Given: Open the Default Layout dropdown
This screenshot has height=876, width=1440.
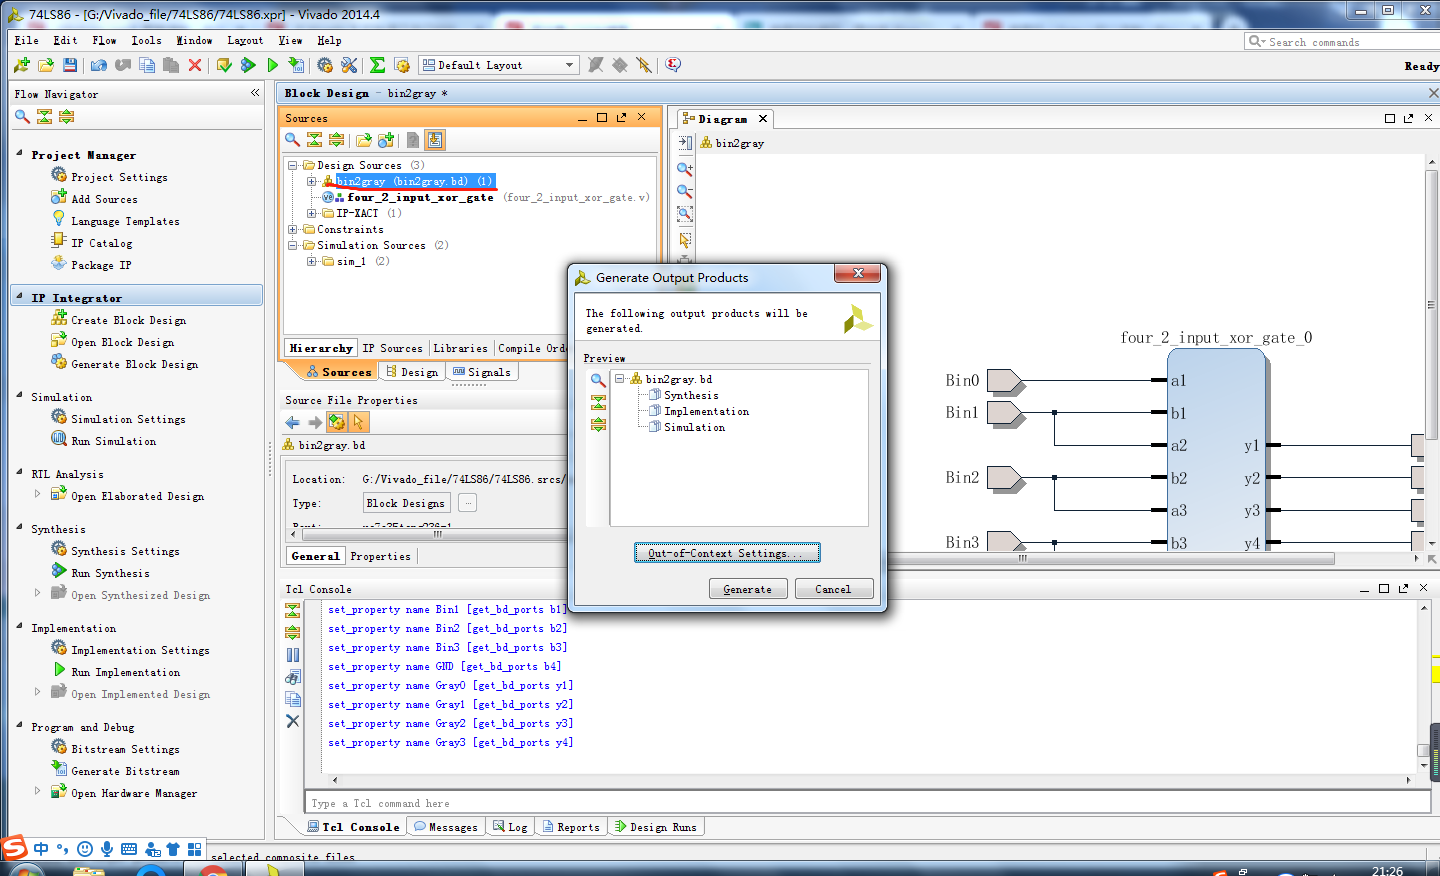Looking at the screenshot, I should point(499,65).
